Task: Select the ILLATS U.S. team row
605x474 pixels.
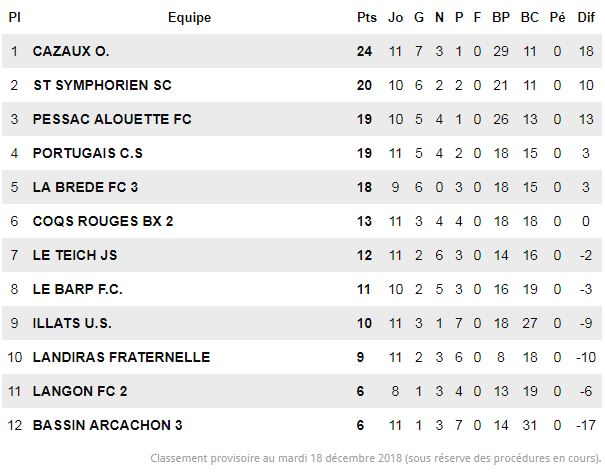Action: 302,323
